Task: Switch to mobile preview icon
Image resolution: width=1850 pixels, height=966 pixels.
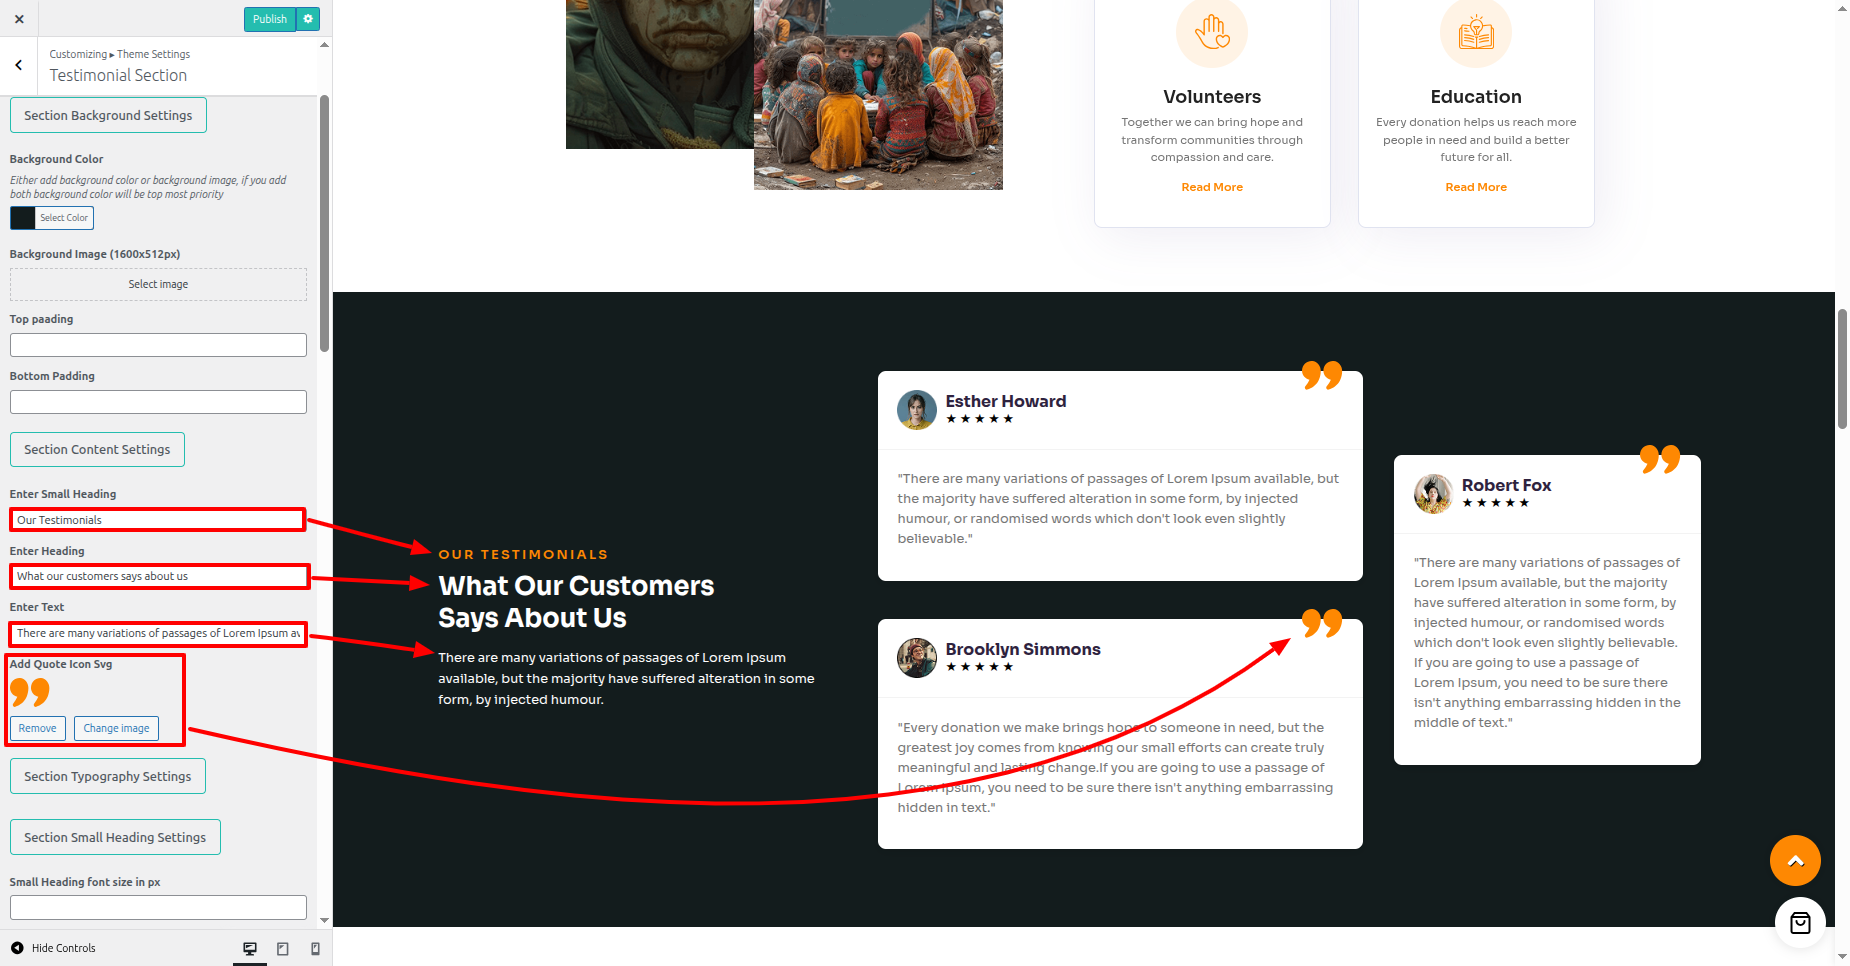Action: coord(316,948)
